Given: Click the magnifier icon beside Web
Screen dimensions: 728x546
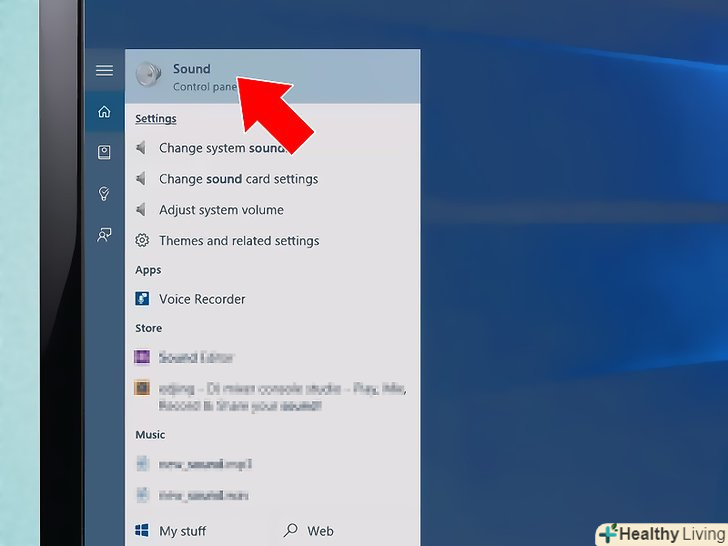Looking at the screenshot, I should [x=291, y=530].
